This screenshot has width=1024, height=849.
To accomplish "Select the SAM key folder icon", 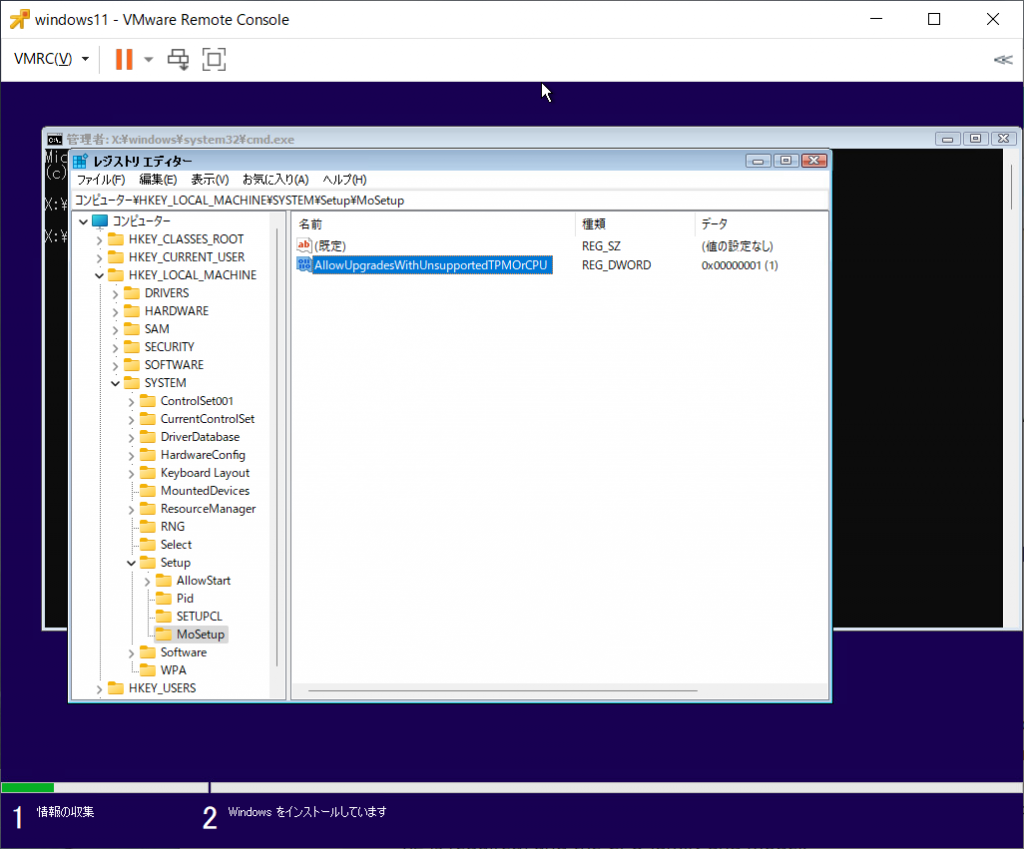I will (x=132, y=328).
